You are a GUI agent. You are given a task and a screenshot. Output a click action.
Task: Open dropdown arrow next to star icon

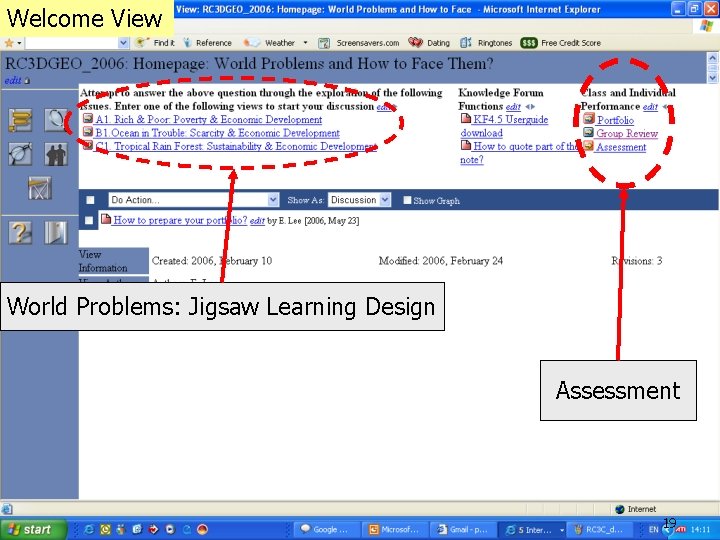[19, 44]
